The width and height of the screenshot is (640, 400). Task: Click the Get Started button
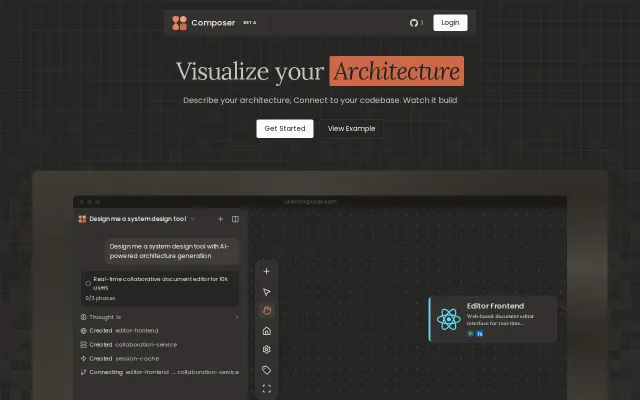coord(285,129)
